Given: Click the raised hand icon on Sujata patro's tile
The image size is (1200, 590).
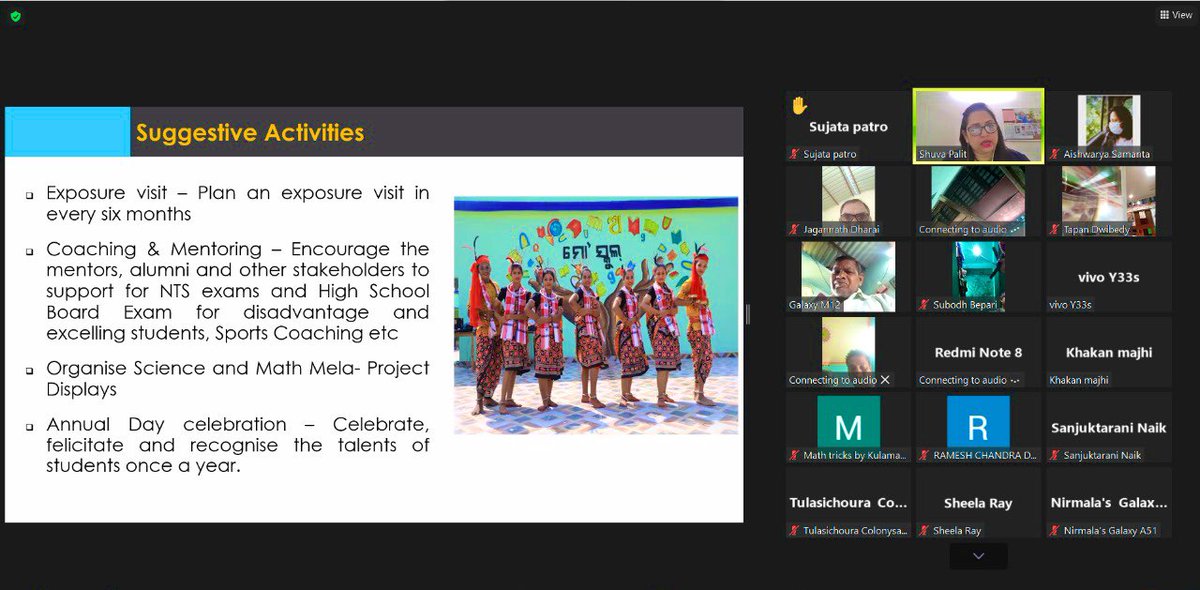Looking at the screenshot, I should coord(798,104).
